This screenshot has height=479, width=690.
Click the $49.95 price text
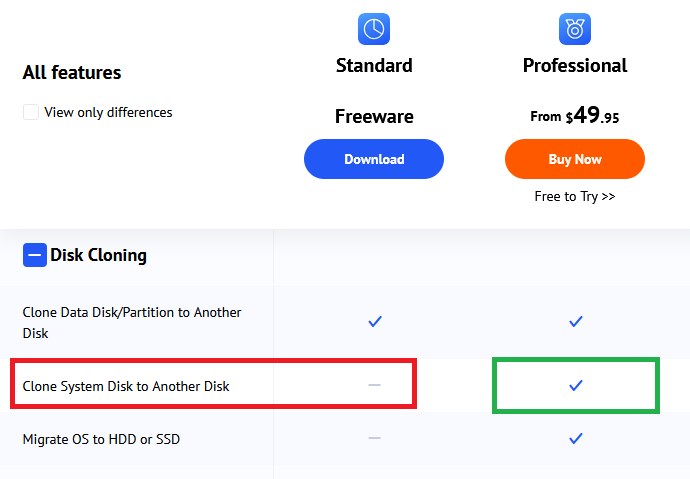592,116
